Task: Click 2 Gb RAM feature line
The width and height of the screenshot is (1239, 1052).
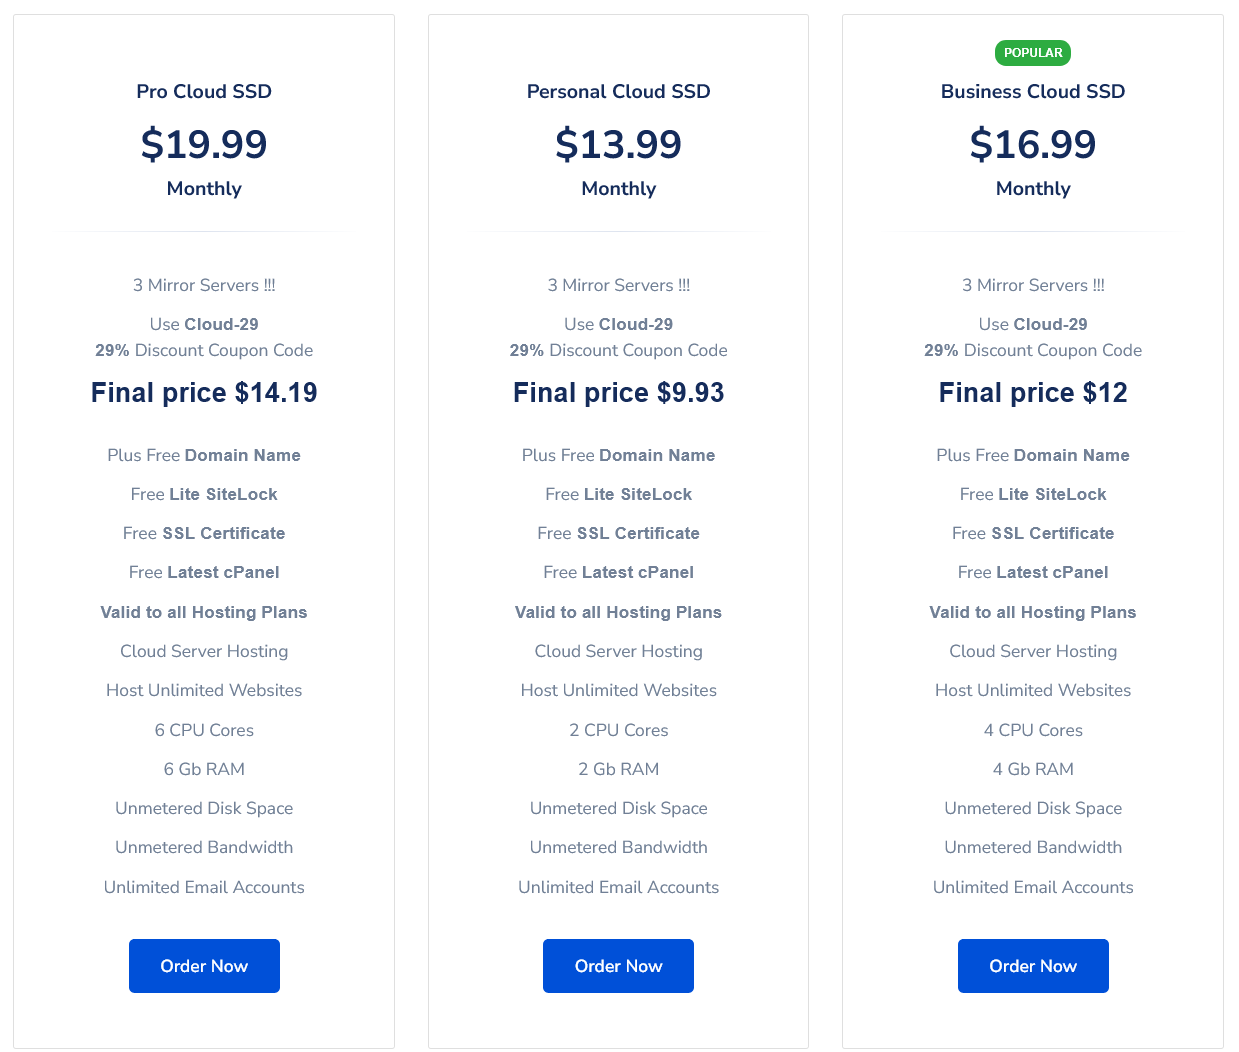Action: pyautogui.click(x=618, y=769)
